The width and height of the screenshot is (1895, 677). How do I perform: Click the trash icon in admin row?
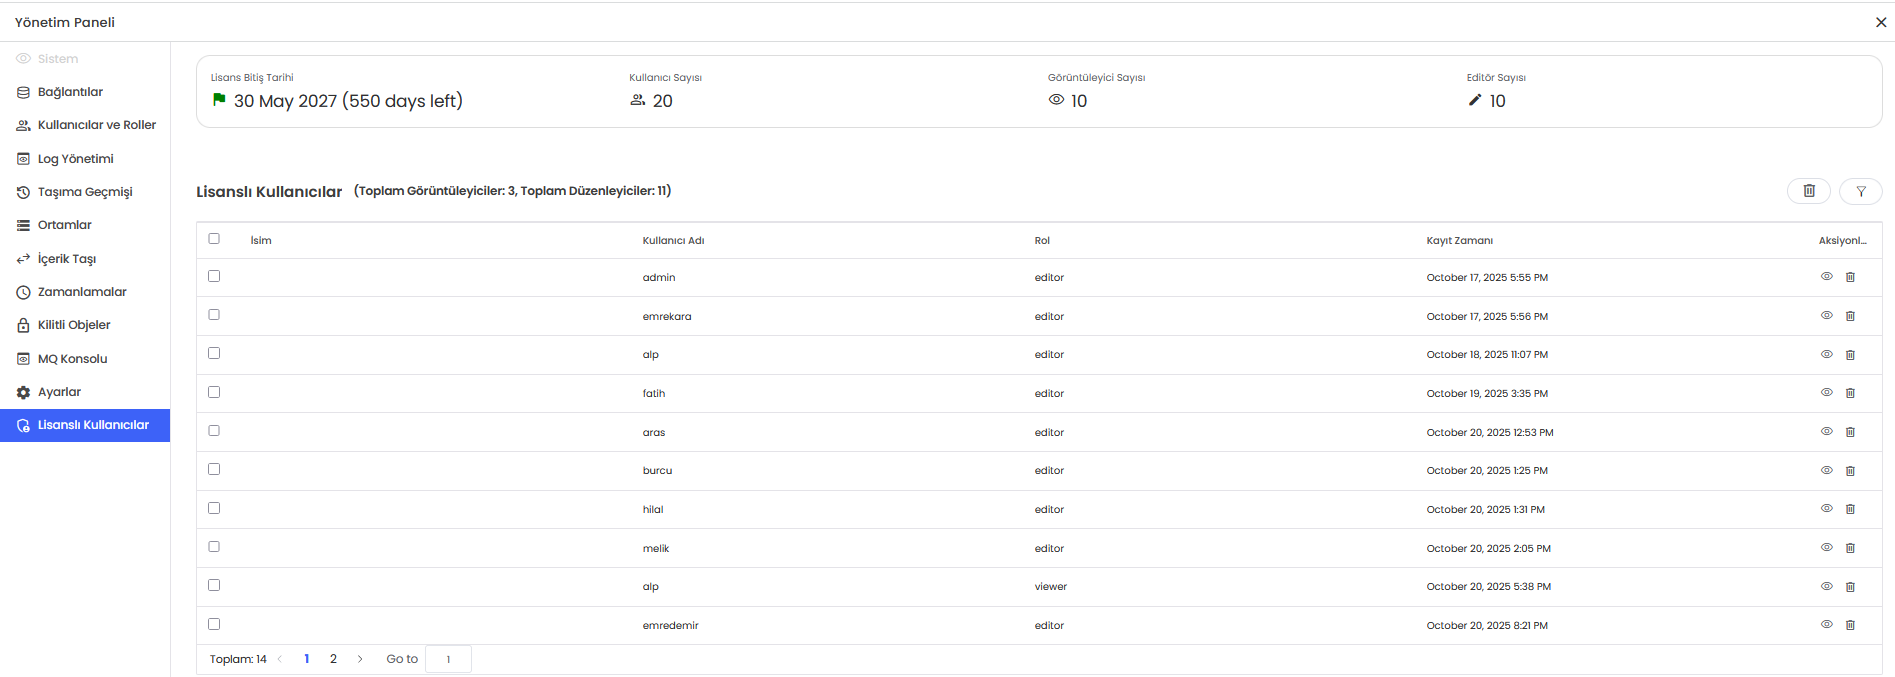point(1850,277)
